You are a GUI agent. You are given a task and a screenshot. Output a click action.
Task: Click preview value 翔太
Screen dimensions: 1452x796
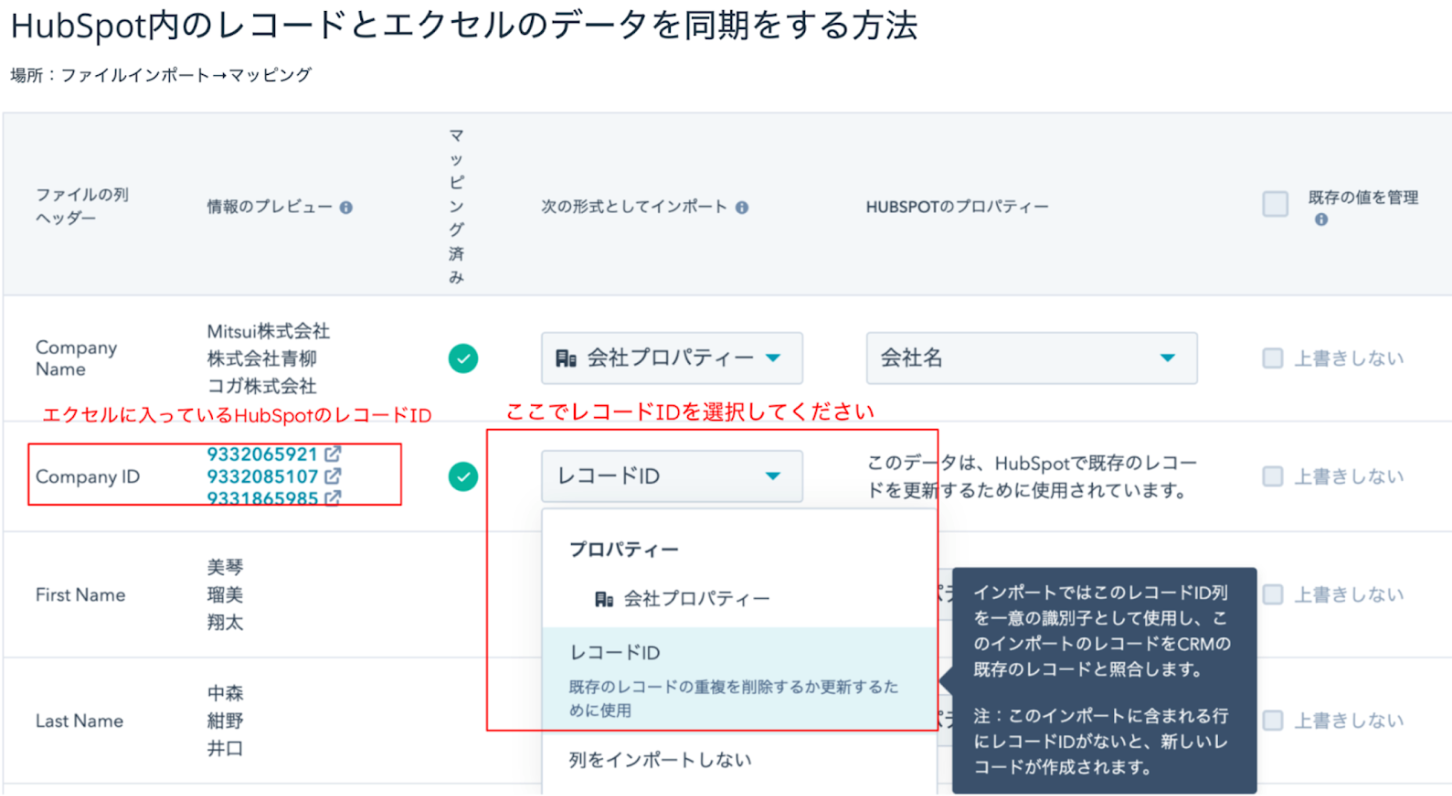pos(225,622)
